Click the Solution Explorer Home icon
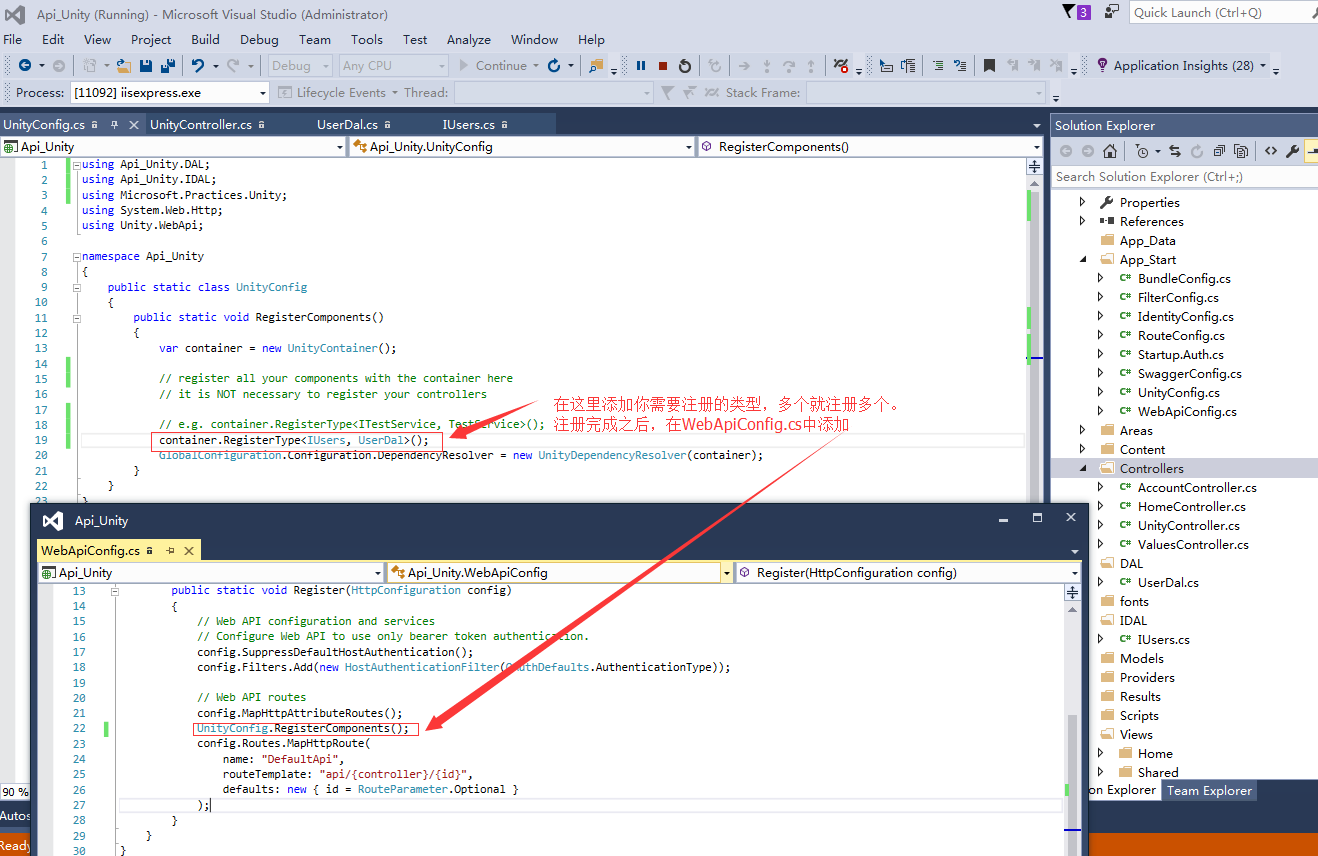This screenshot has width=1318, height=856. pos(1110,151)
